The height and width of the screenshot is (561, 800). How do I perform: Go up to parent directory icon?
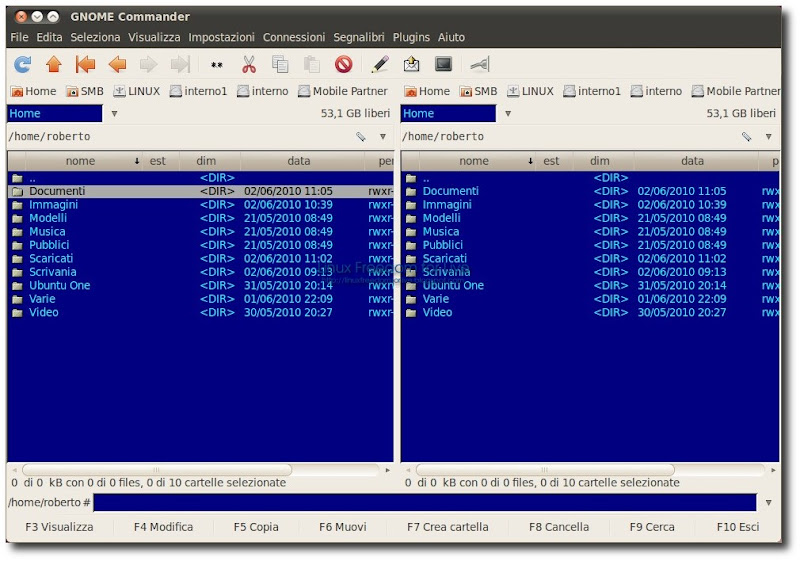click(54, 64)
